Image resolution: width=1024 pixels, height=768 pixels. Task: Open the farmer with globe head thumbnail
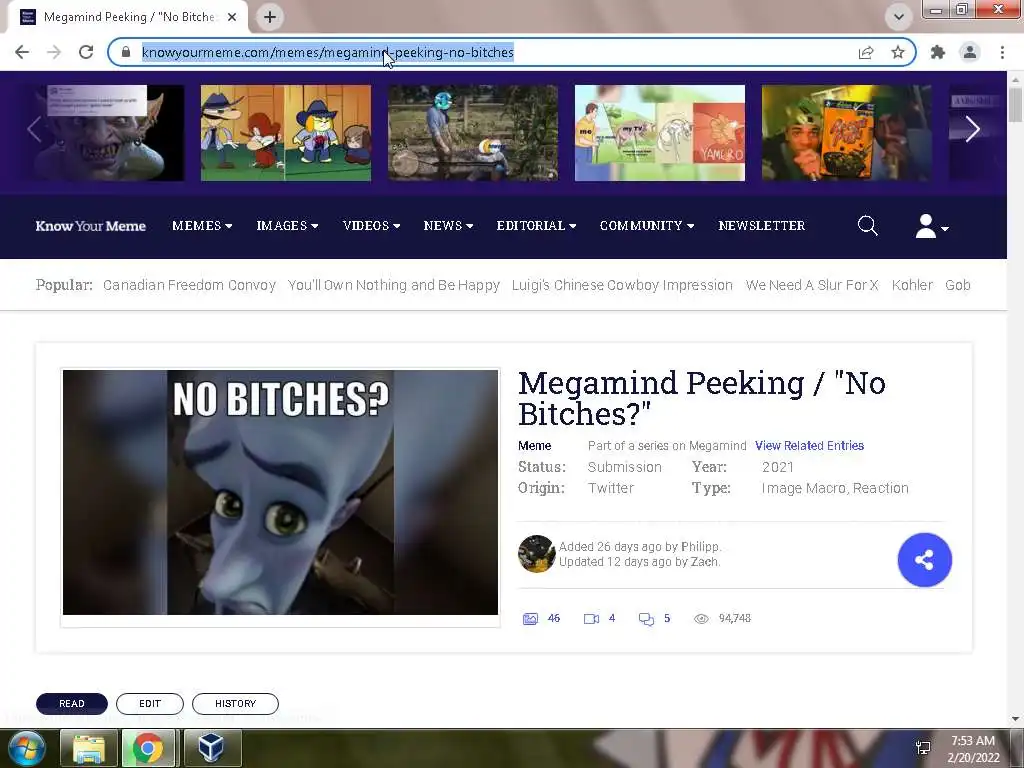[x=473, y=133]
